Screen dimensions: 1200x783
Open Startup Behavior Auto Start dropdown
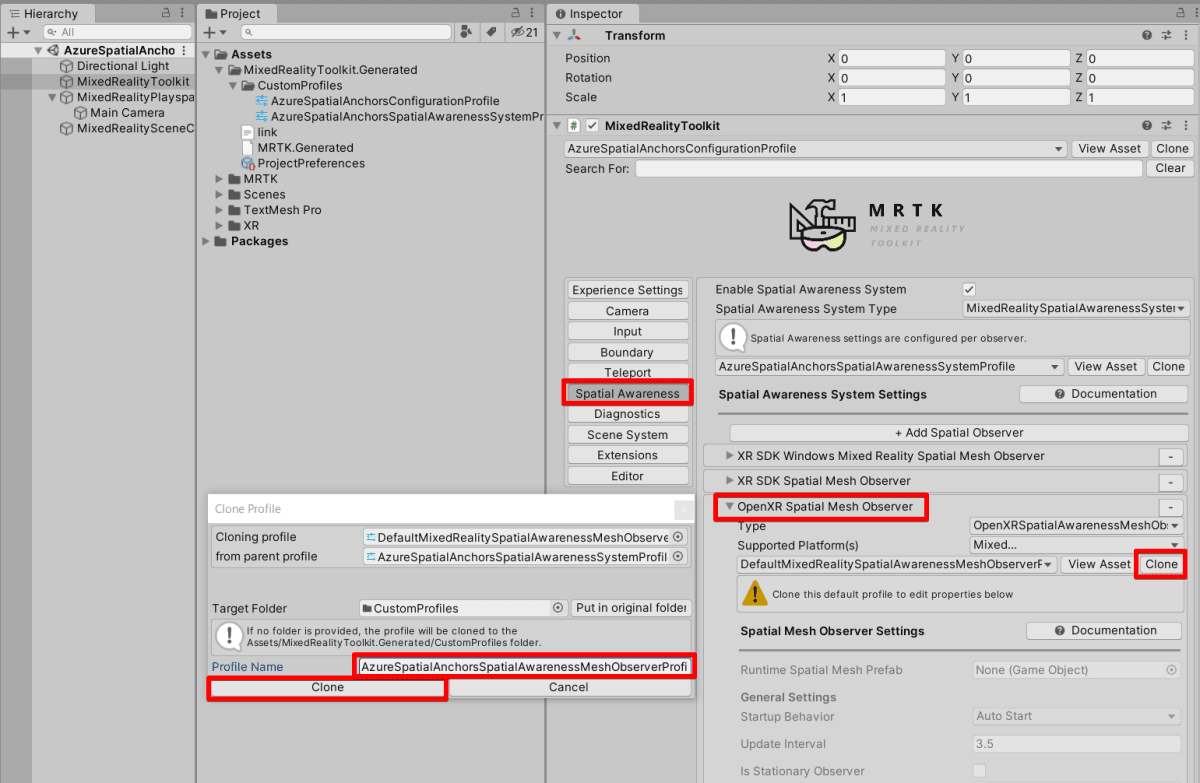(1078, 716)
